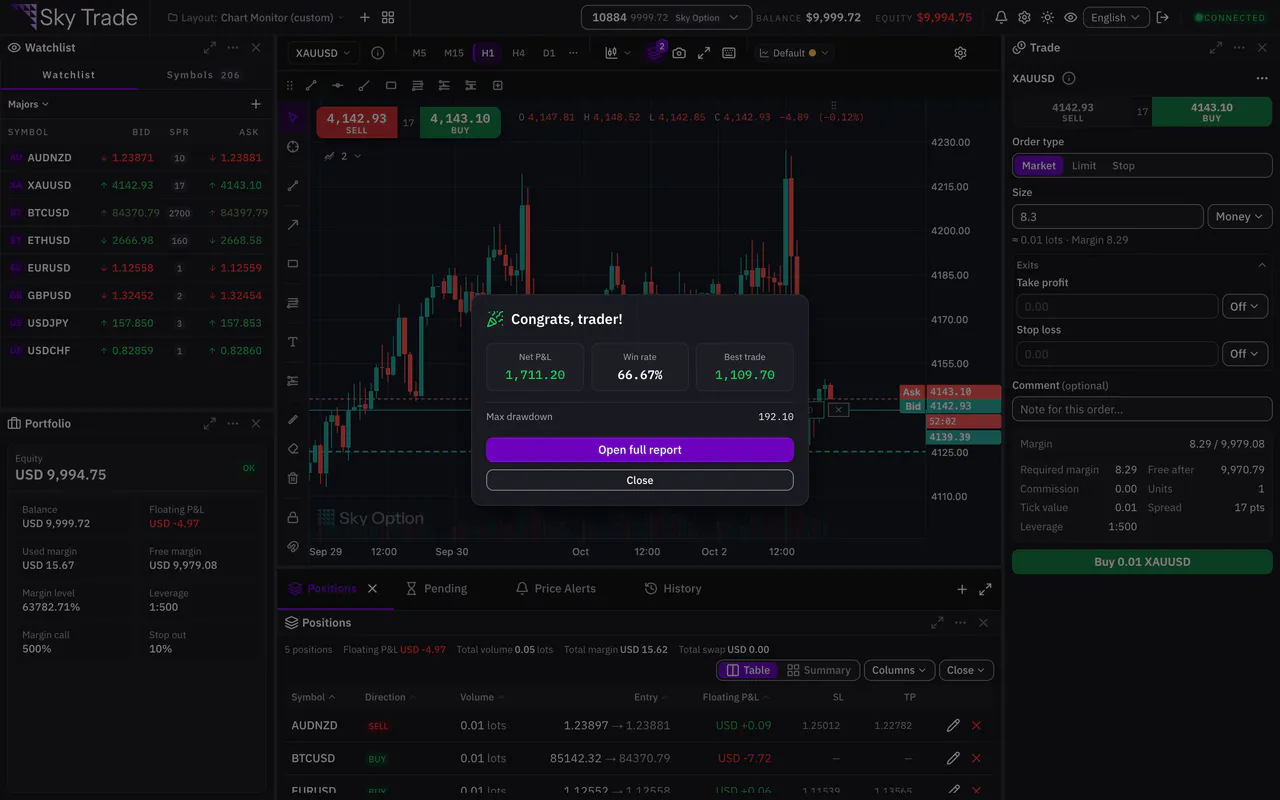Screen dimensions: 1280x800
Task: Switch to the Pending tab
Action: pyautogui.click(x=437, y=589)
